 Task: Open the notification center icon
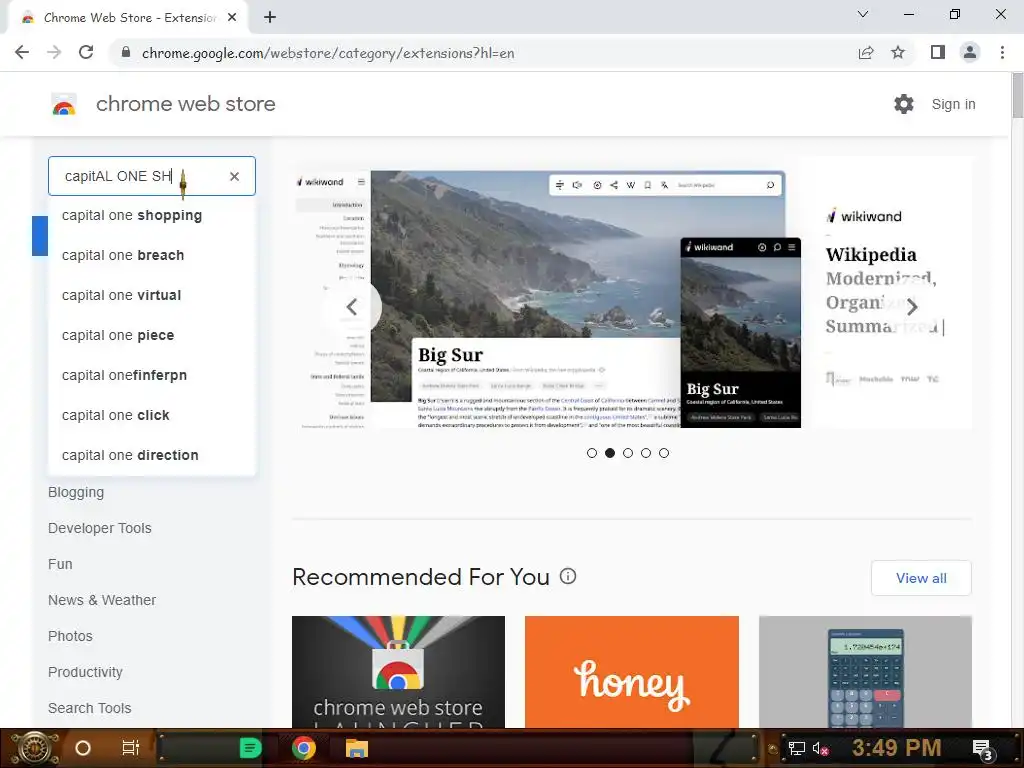coord(983,749)
